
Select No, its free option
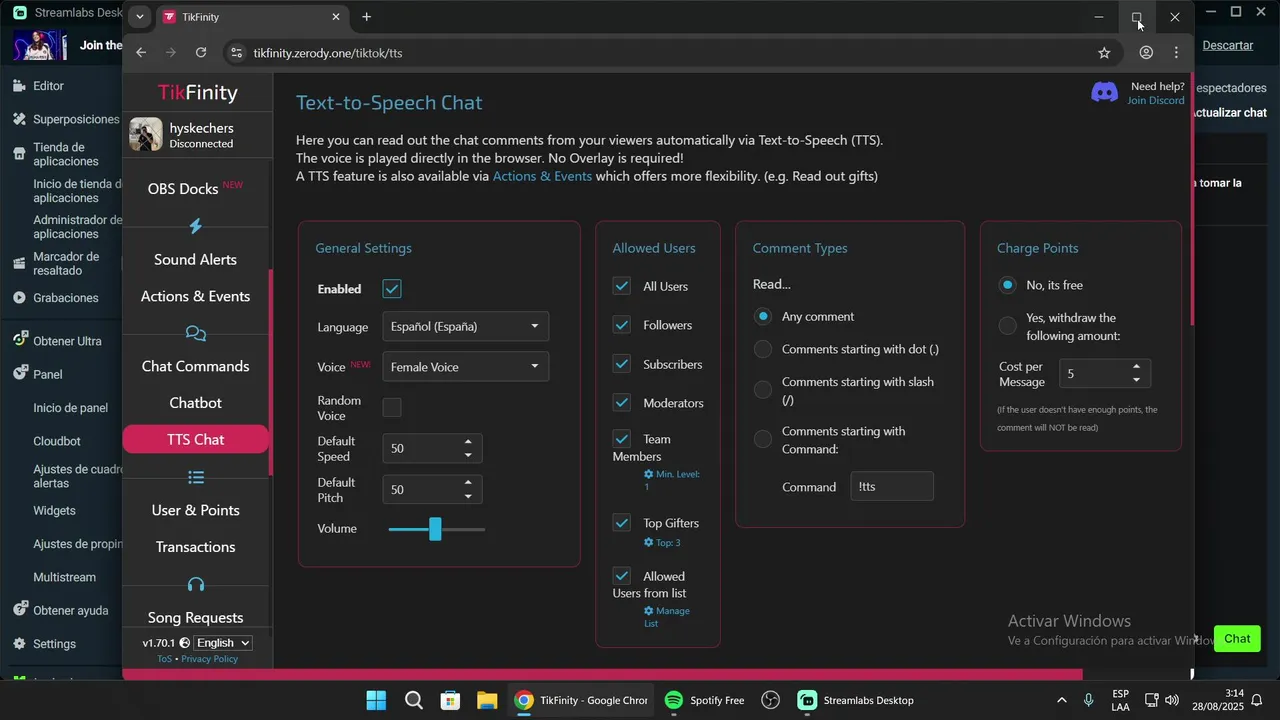coord(1007,285)
